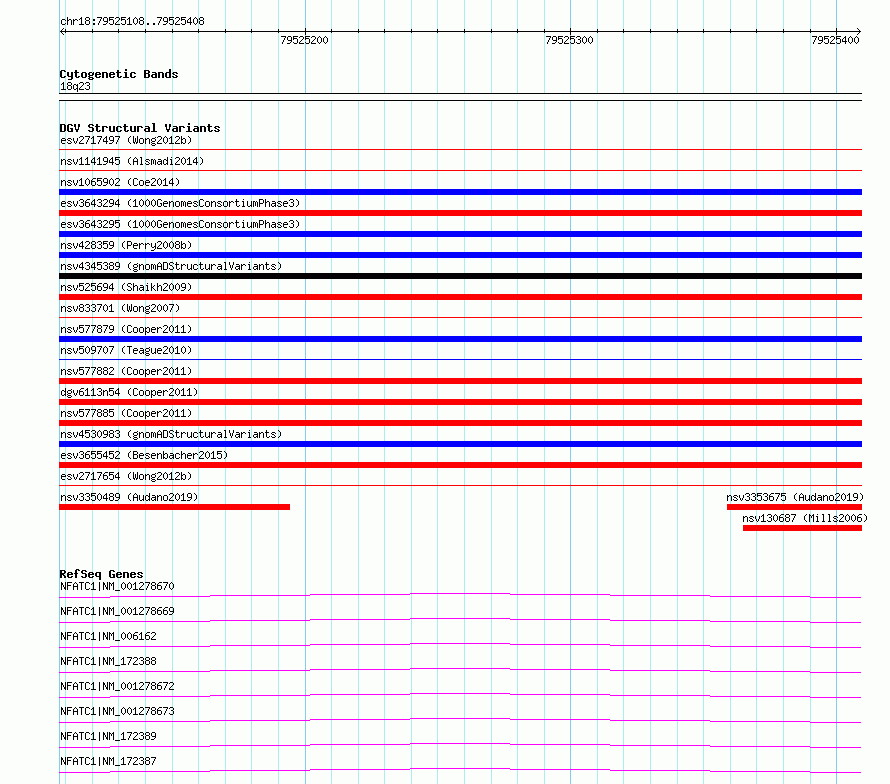Open esv2717654 (Wong2012b) variant
The height and width of the screenshot is (784, 890).
(x=126, y=476)
